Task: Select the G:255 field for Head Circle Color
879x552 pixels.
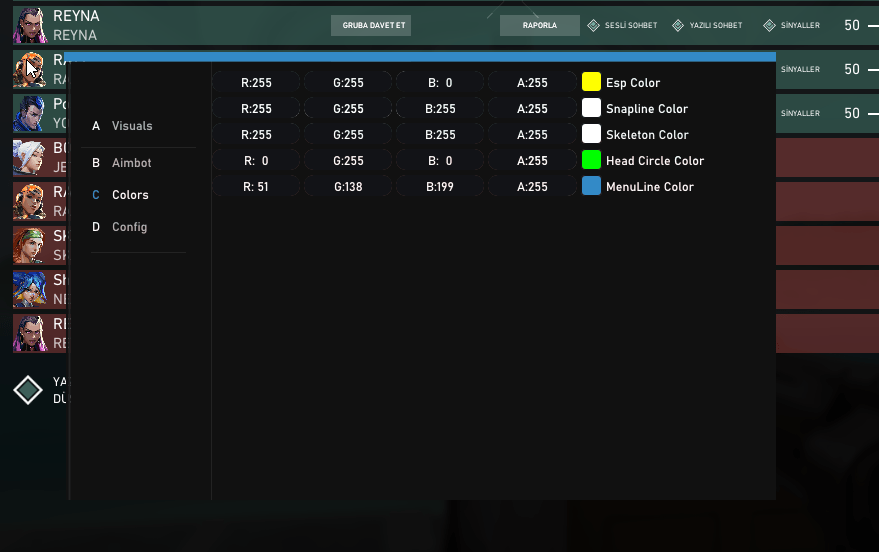Action: pyautogui.click(x=348, y=161)
